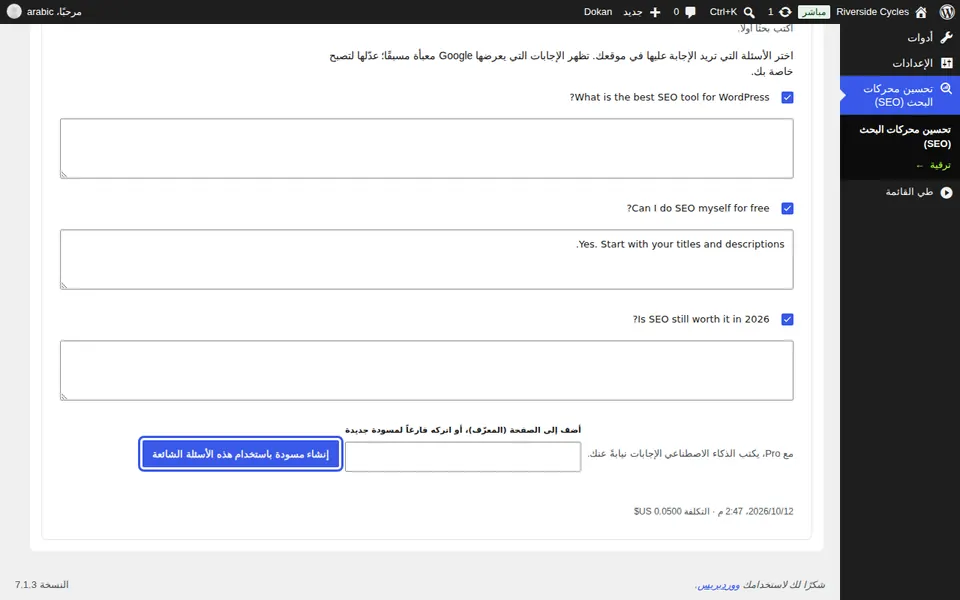The image size is (960, 600).
Task: Open Riverside Cycles site link
Action: pyautogui.click(x=872, y=12)
